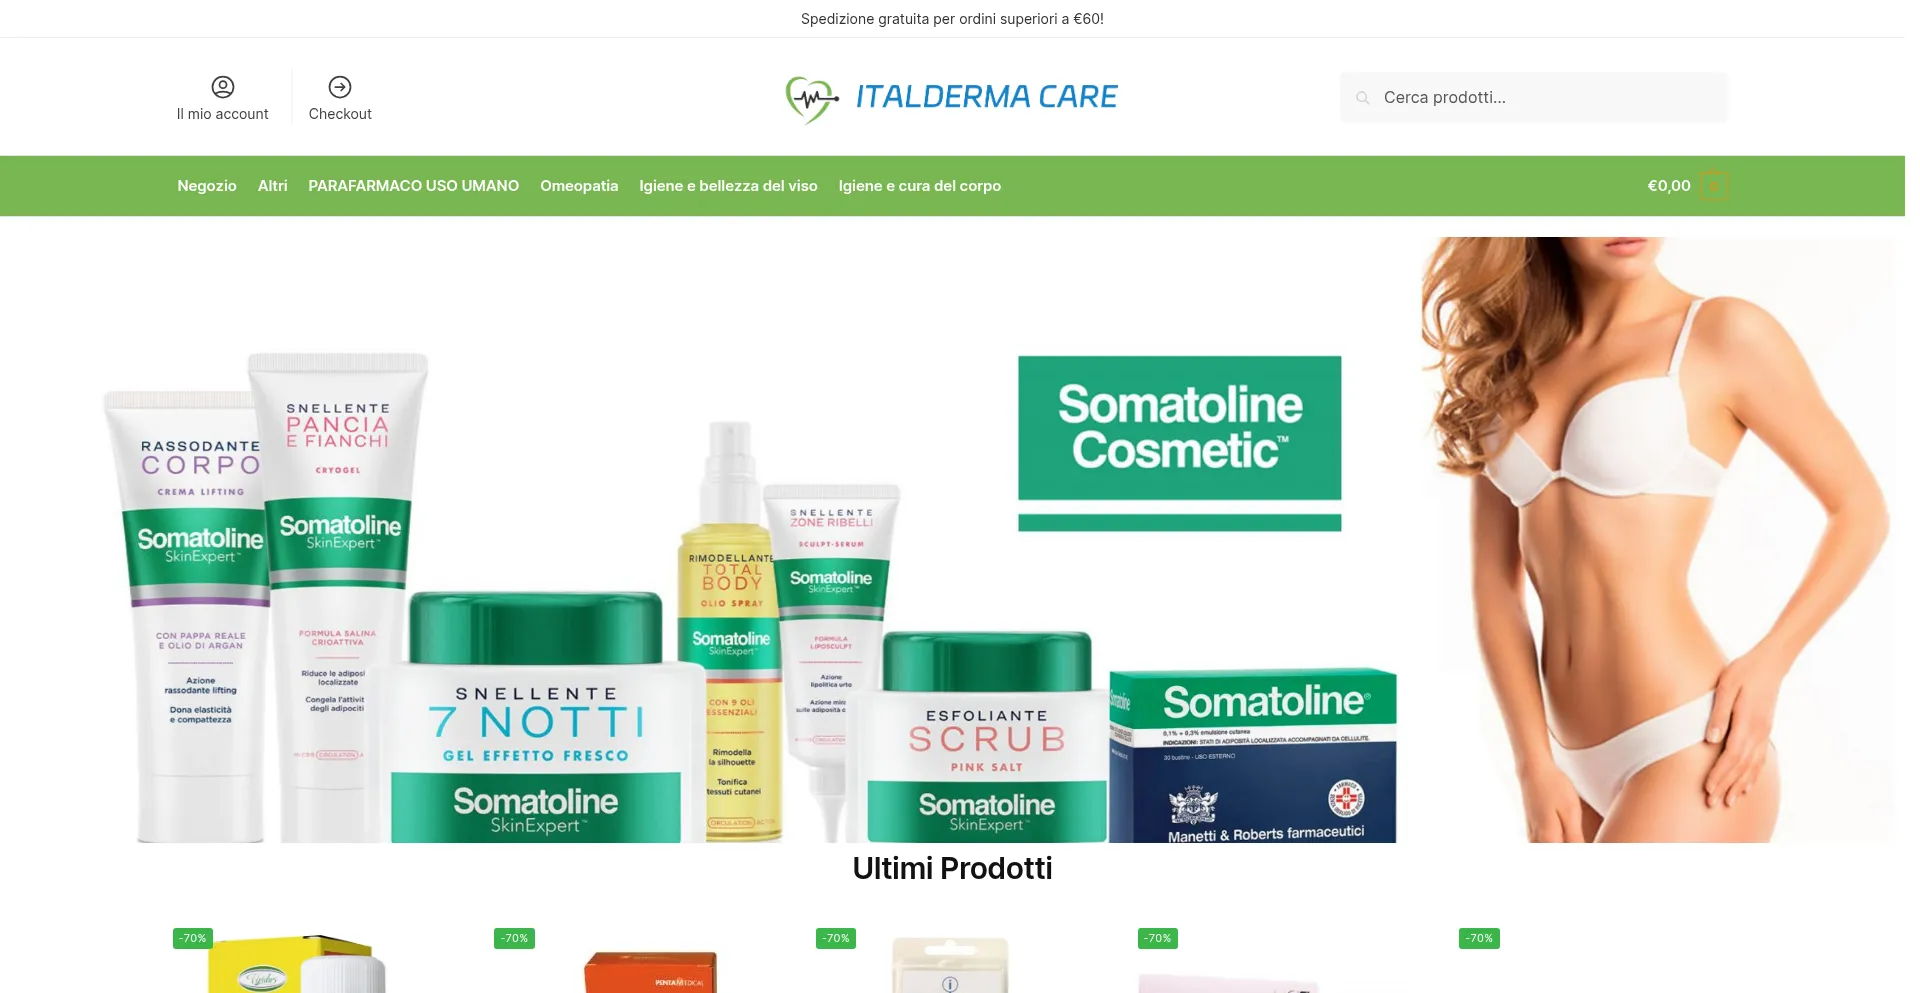The image size is (1920, 993).
Task: Click the €0,00 cart total
Action: [1669, 186]
